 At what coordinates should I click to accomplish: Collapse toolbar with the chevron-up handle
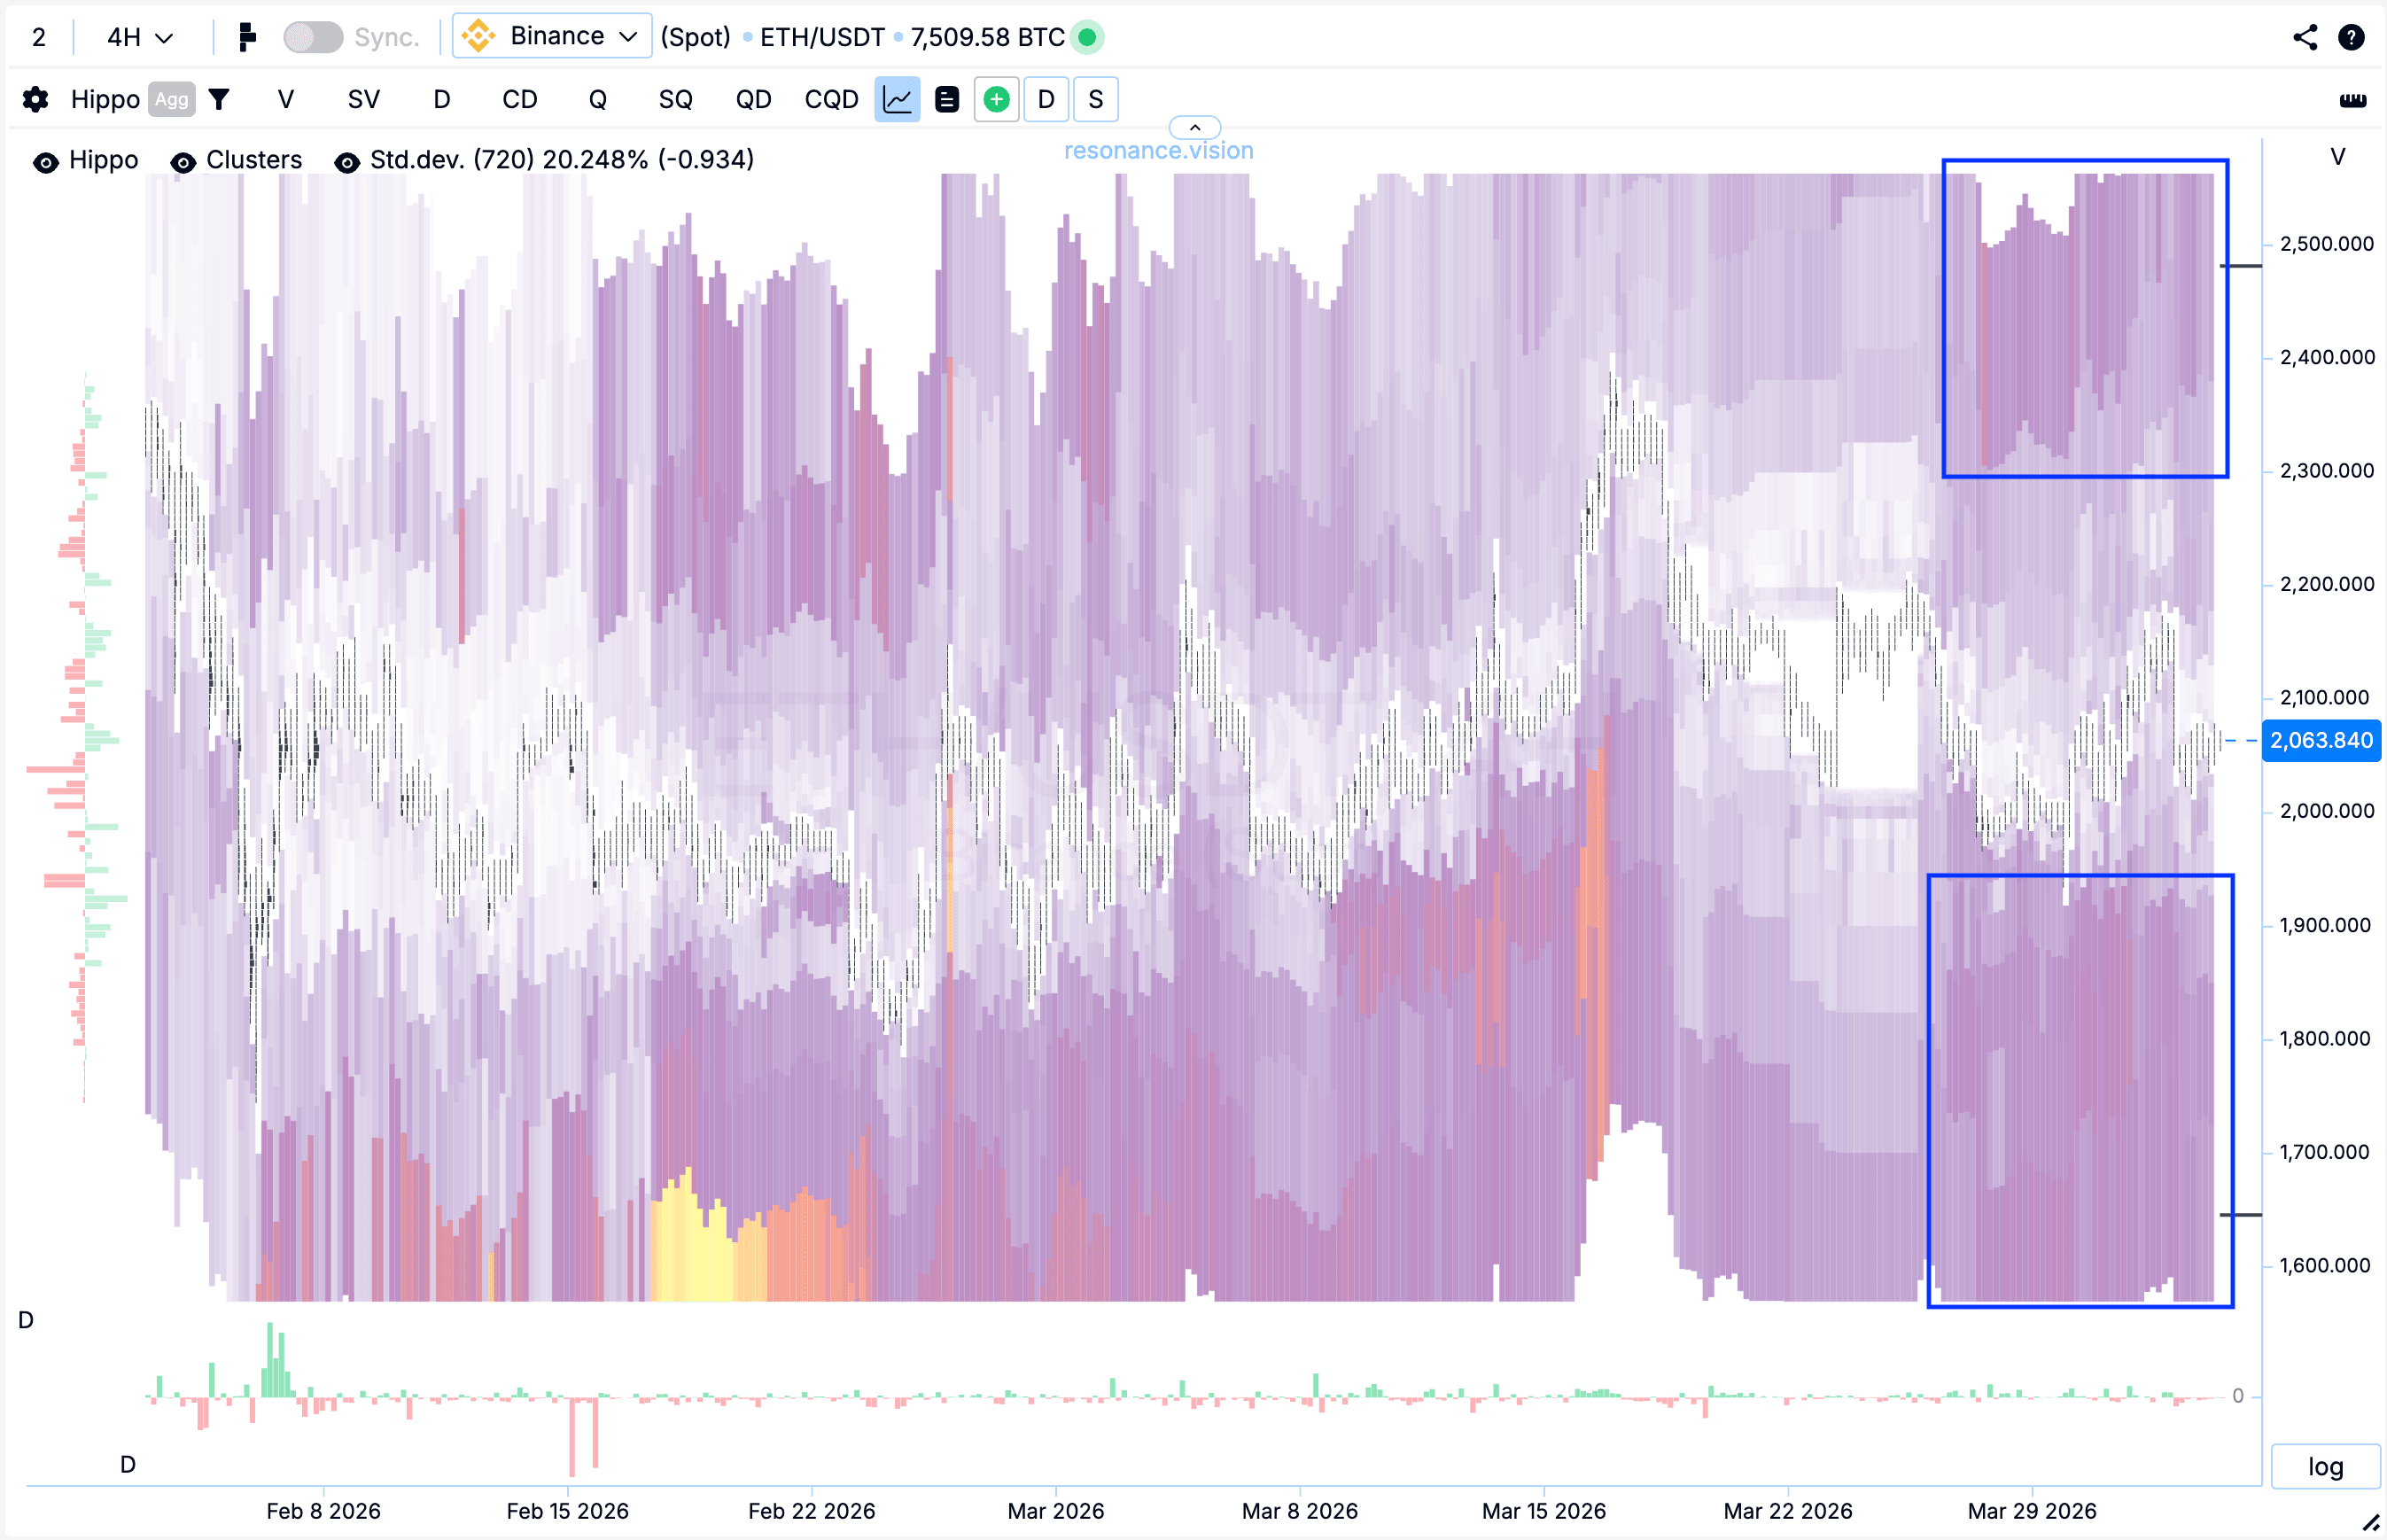pos(1194,128)
